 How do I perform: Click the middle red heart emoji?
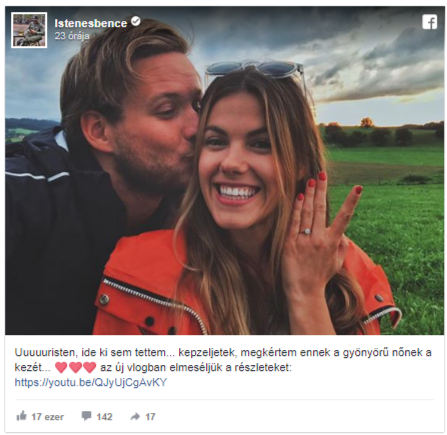[x=75, y=367]
